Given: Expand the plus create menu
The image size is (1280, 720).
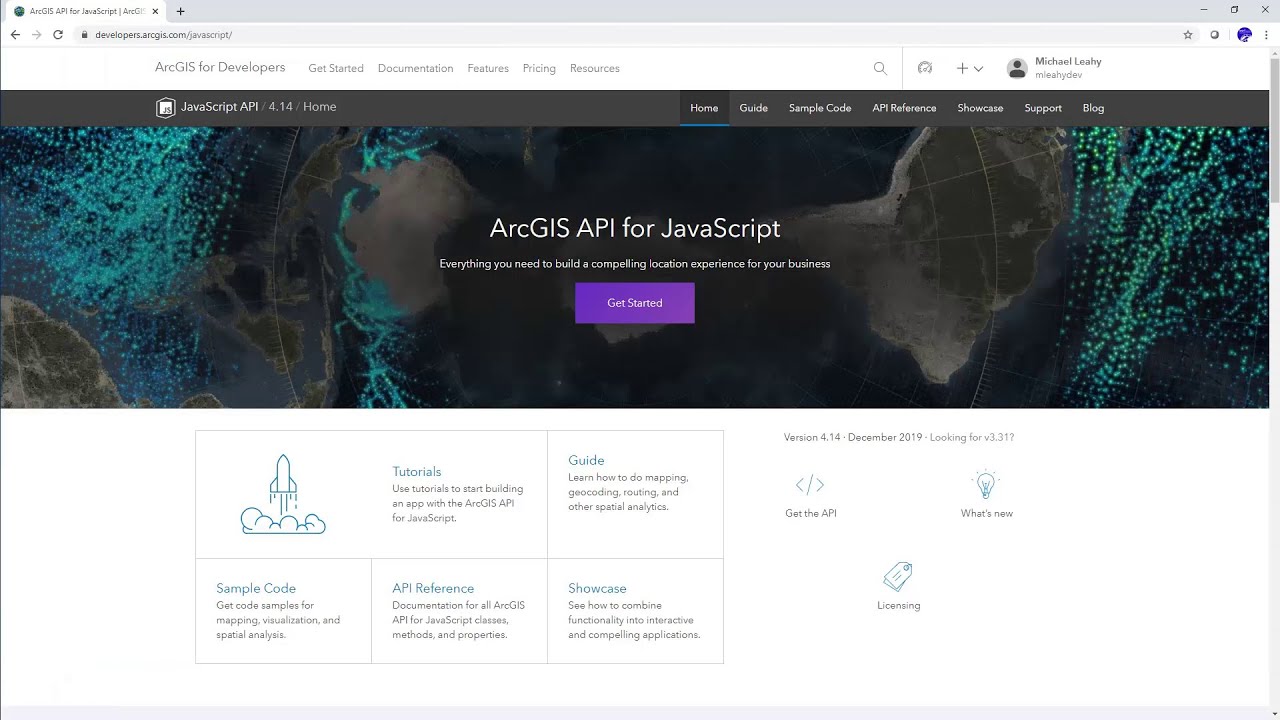Looking at the screenshot, I should click(x=969, y=68).
